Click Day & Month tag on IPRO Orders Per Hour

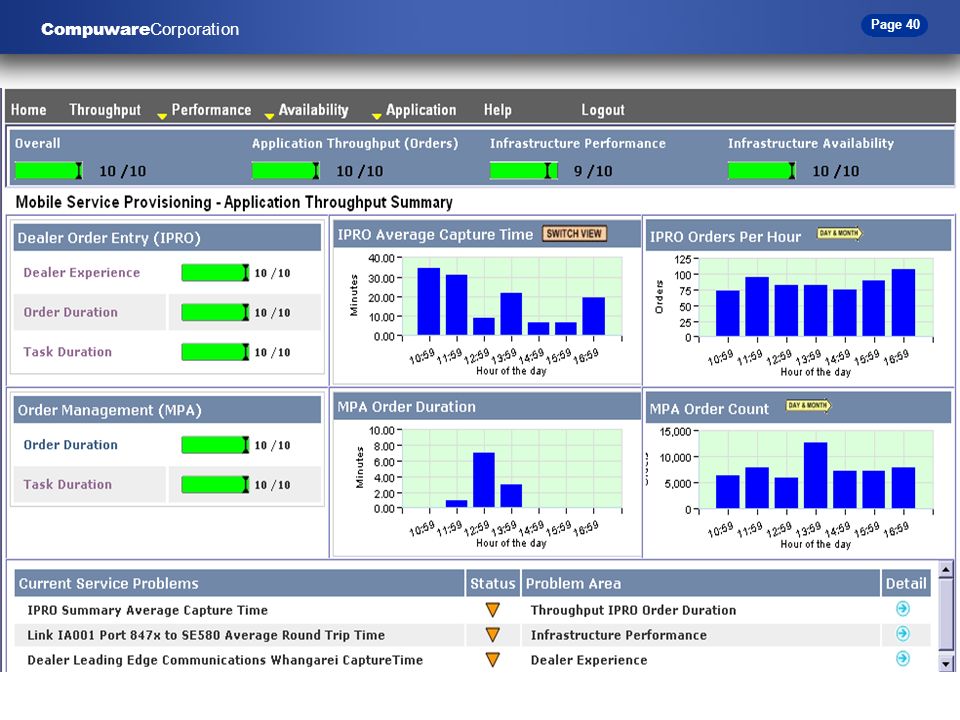pos(839,233)
